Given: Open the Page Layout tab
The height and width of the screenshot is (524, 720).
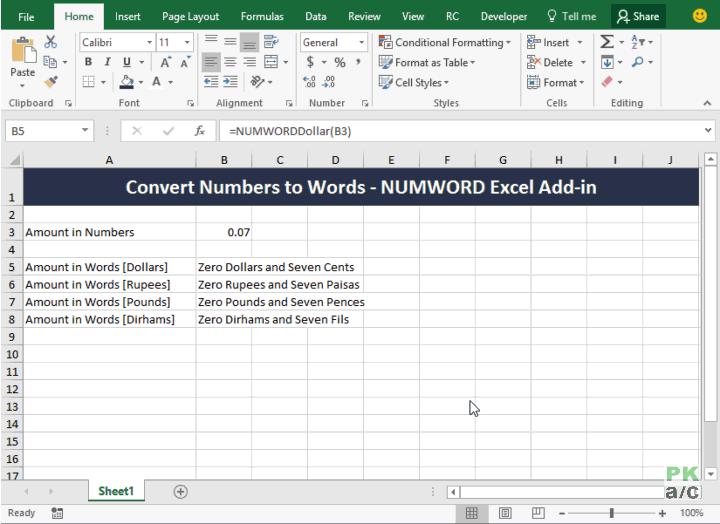Looking at the screenshot, I should pos(191,17).
